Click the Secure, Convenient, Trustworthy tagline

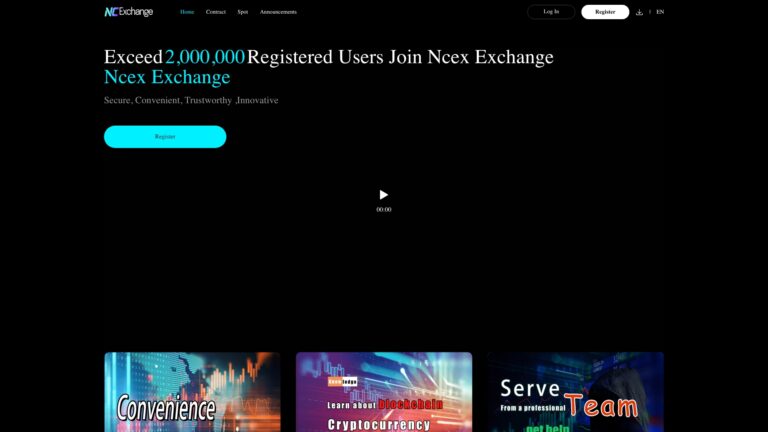click(191, 100)
